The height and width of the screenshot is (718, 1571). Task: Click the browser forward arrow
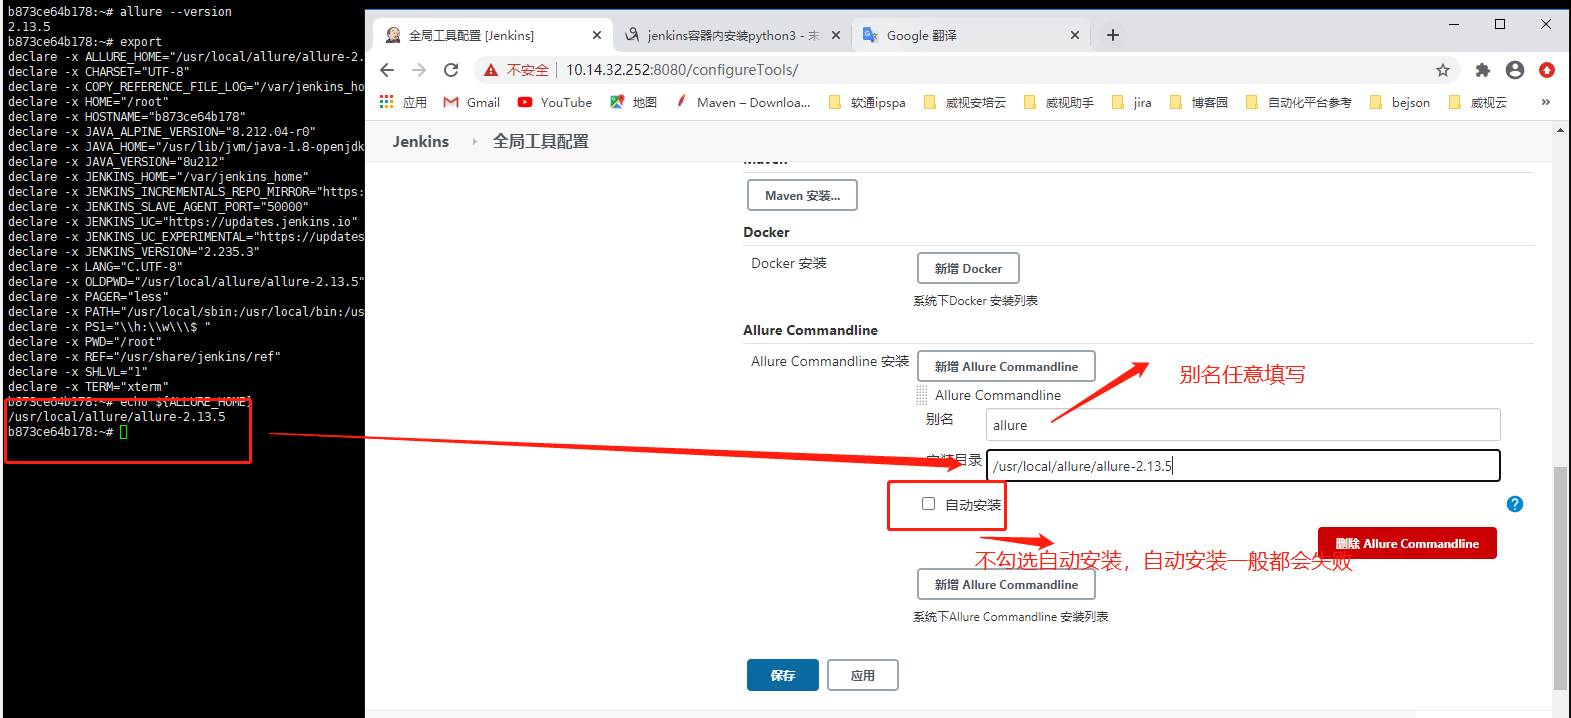tap(419, 70)
